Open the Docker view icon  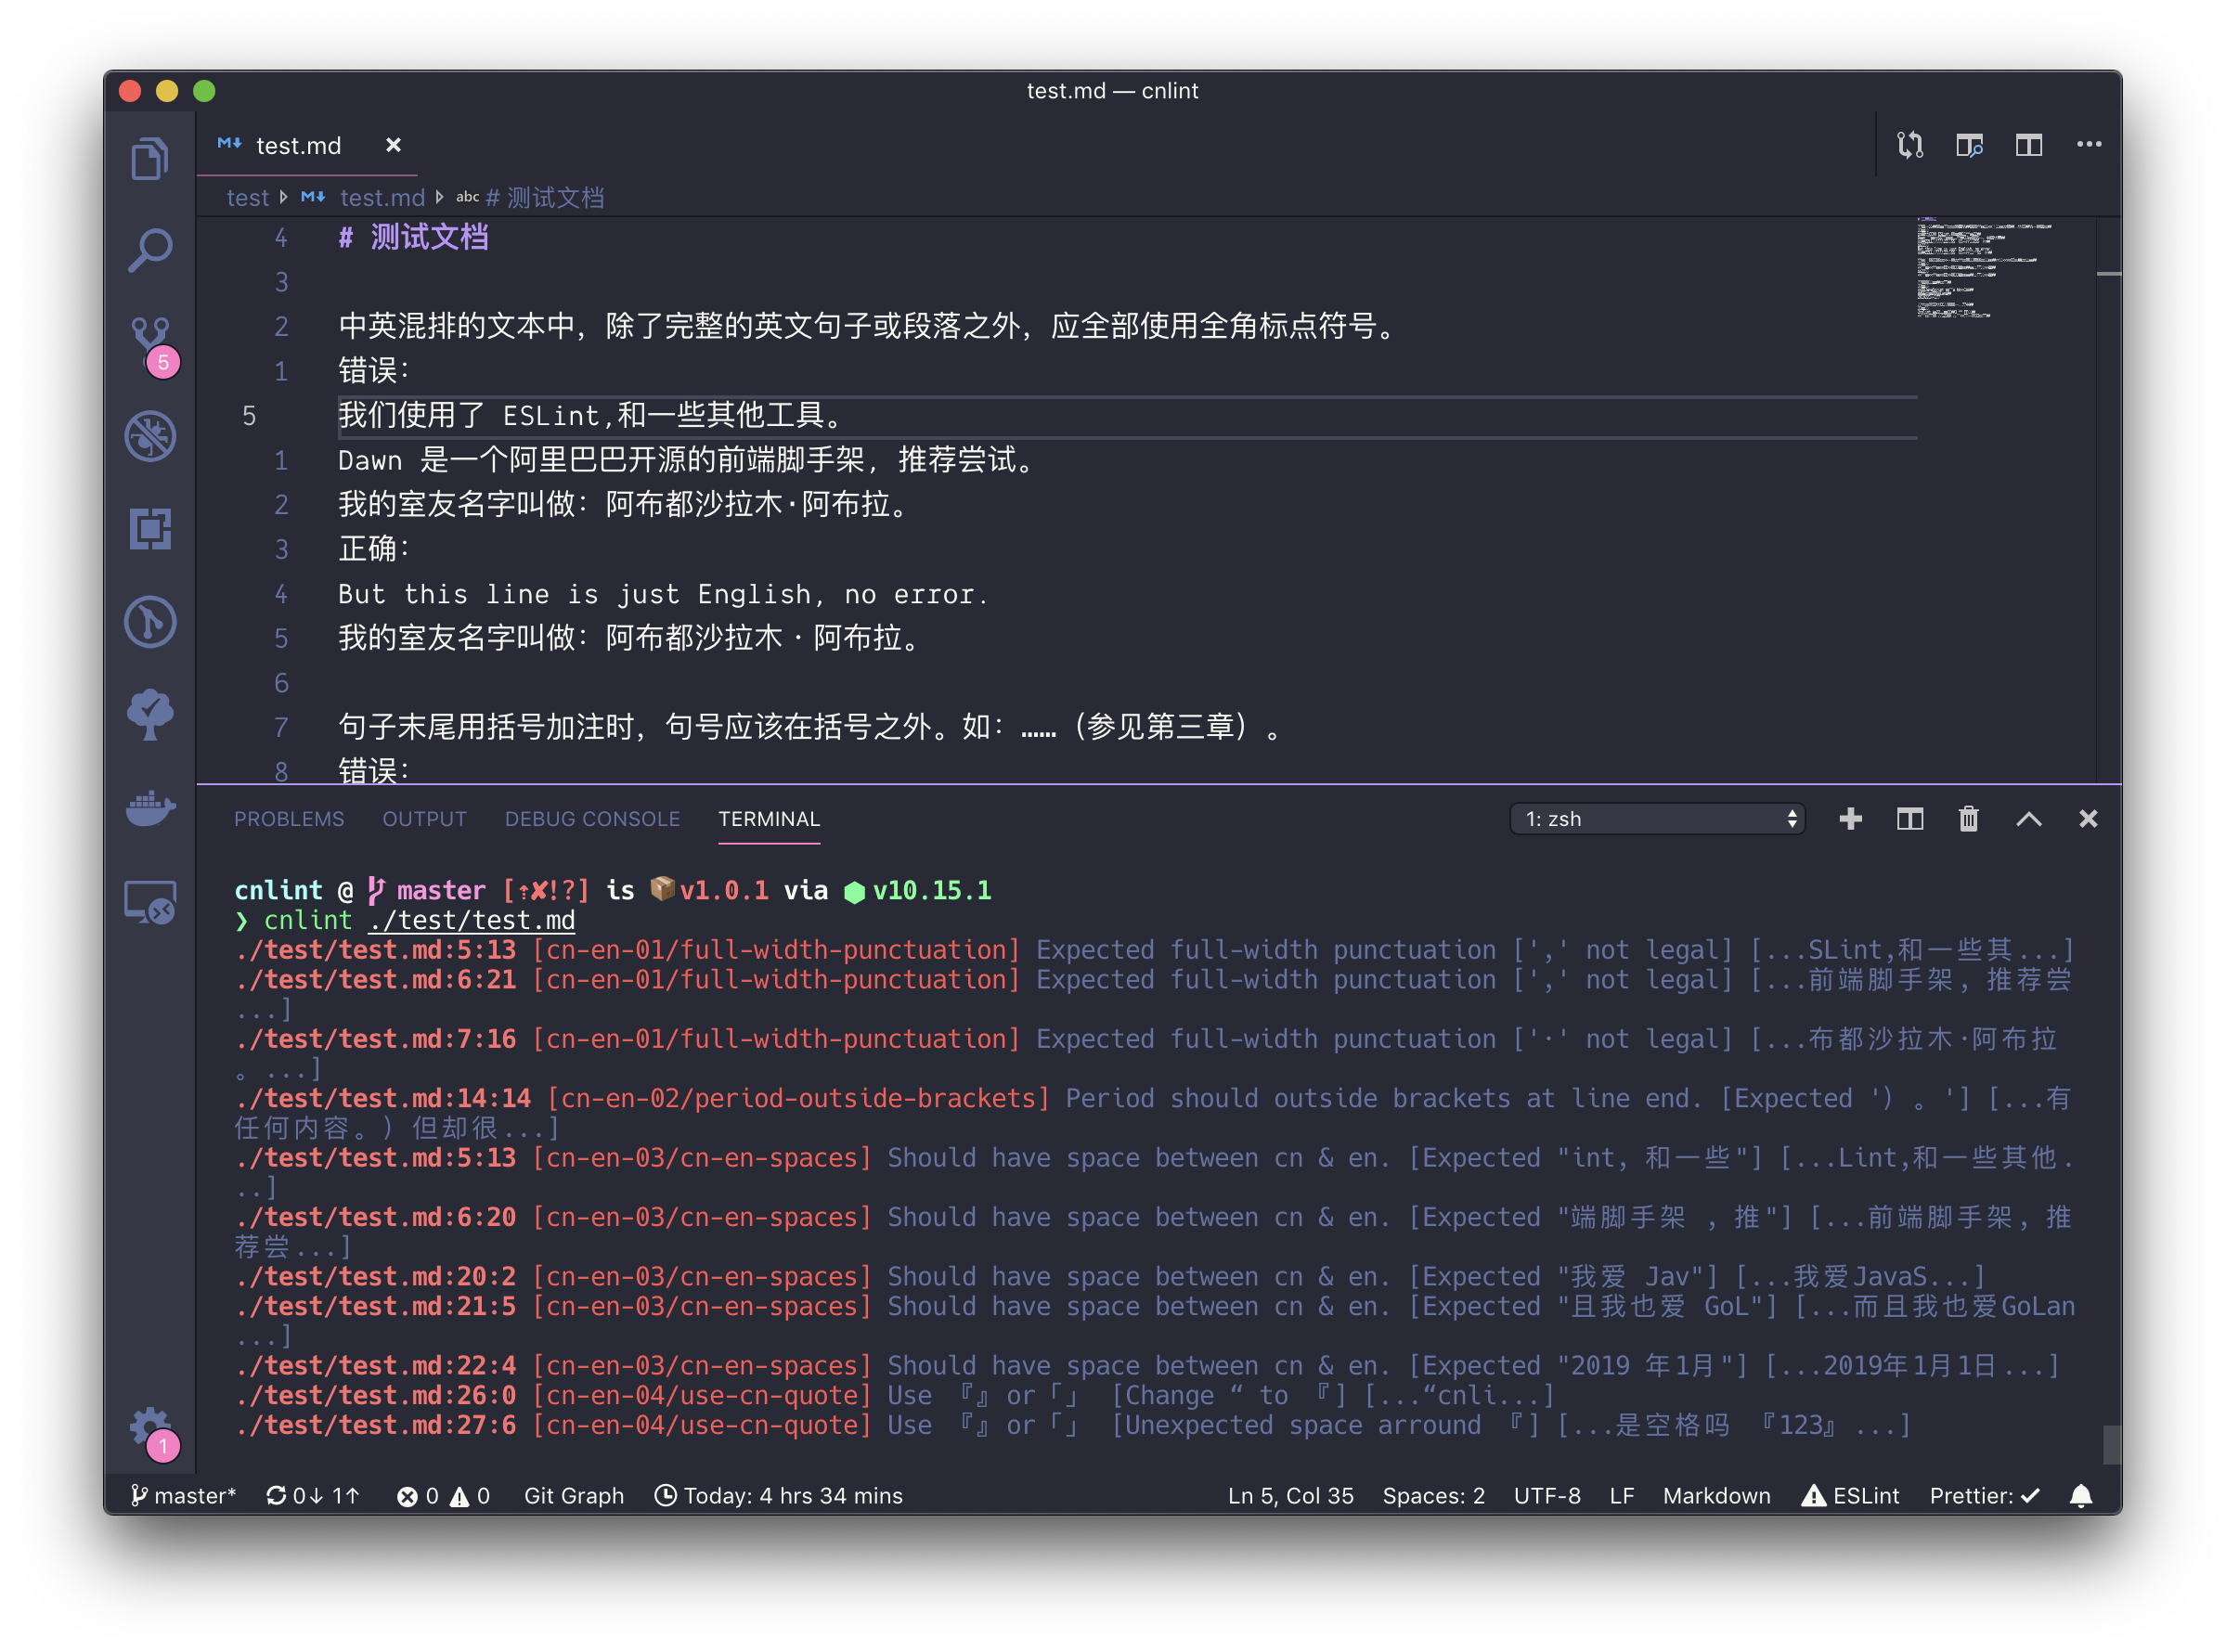pos(150,806)
